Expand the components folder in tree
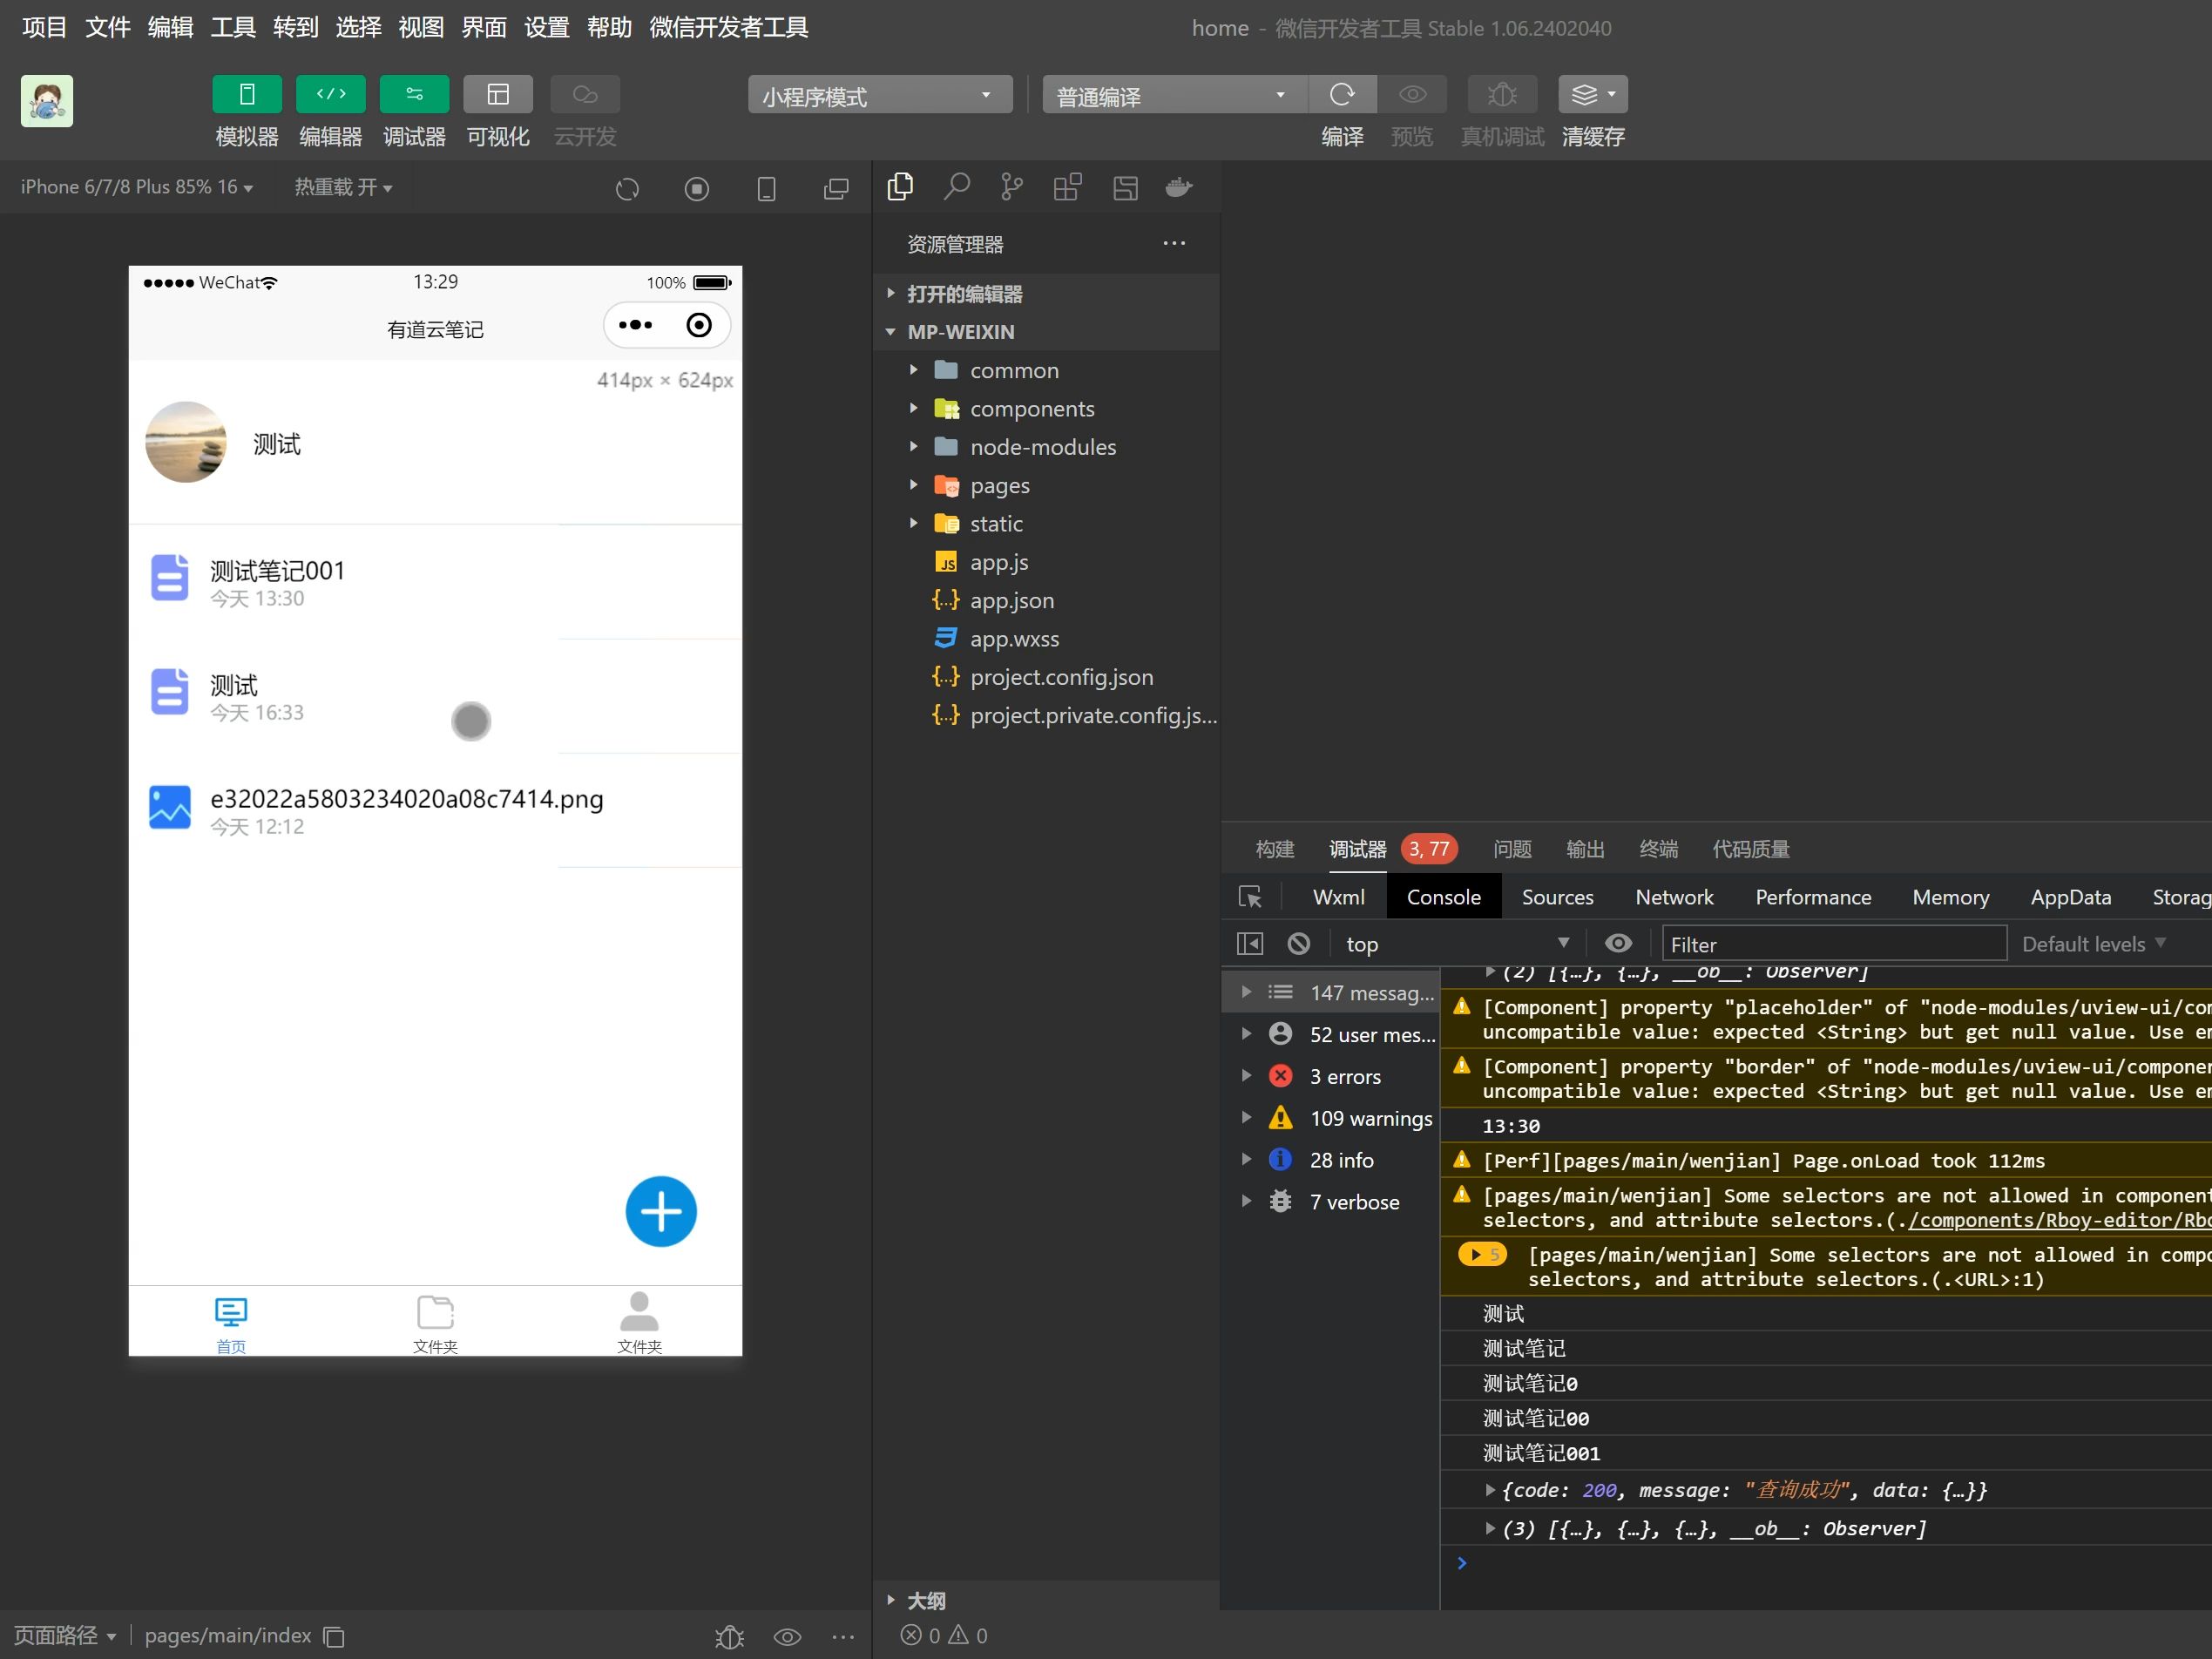2212x1659 pixels. (x=913, y=408)
